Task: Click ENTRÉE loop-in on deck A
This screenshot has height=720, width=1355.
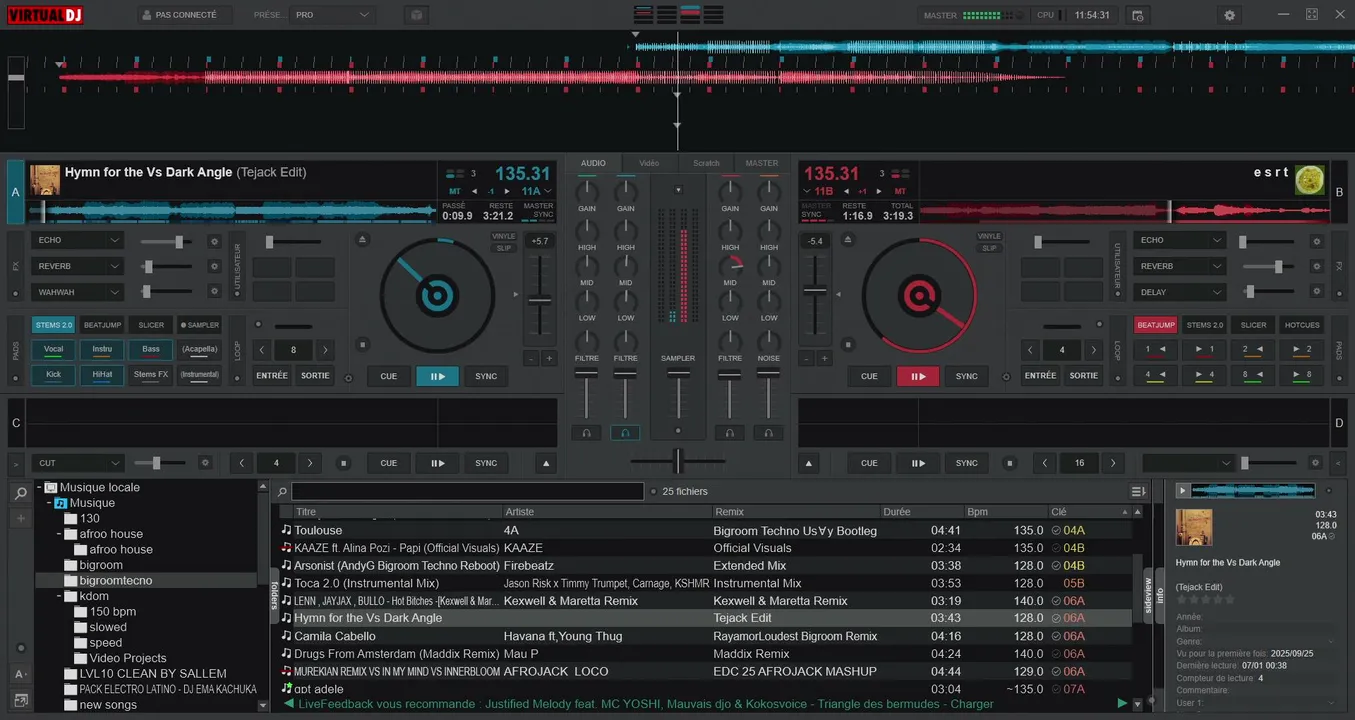Action: 272,376
